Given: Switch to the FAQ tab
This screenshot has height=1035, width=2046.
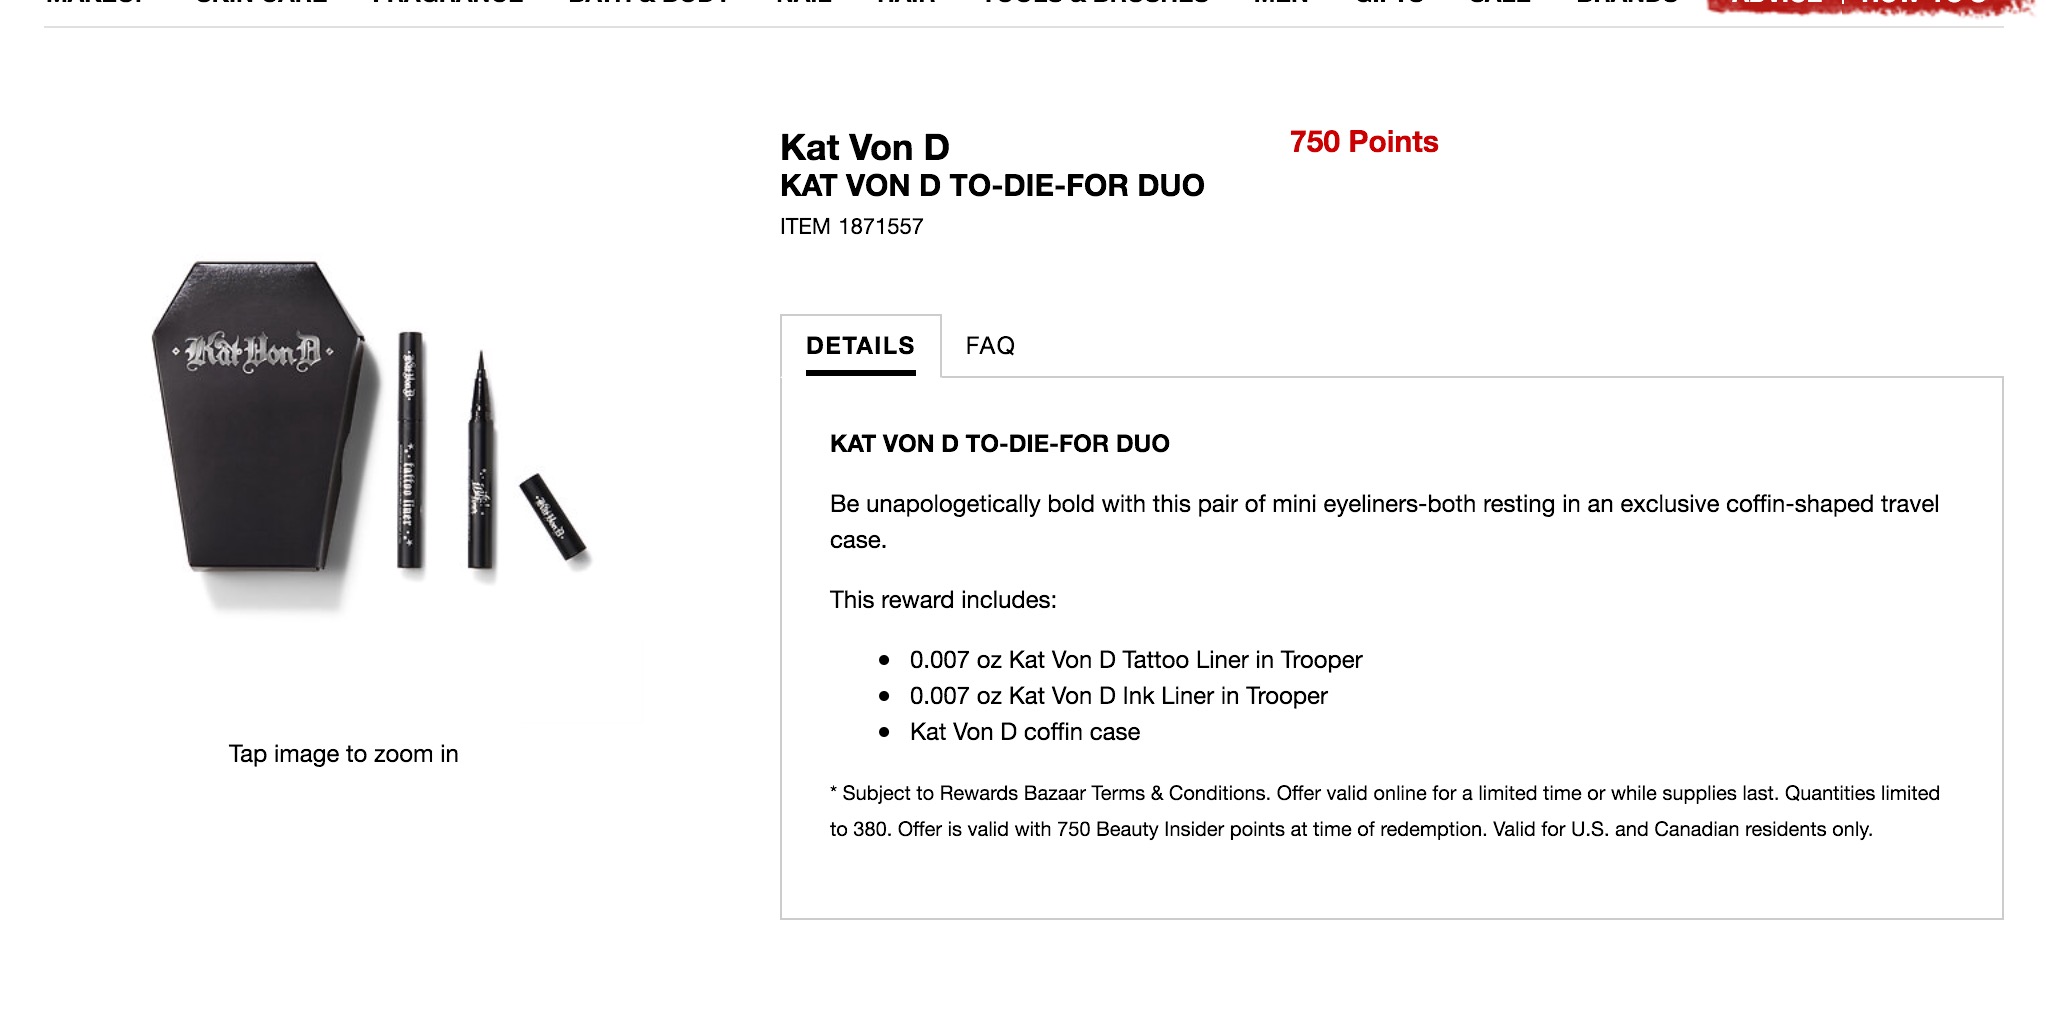Looking at the screenshot, I should tap(989, 346).
